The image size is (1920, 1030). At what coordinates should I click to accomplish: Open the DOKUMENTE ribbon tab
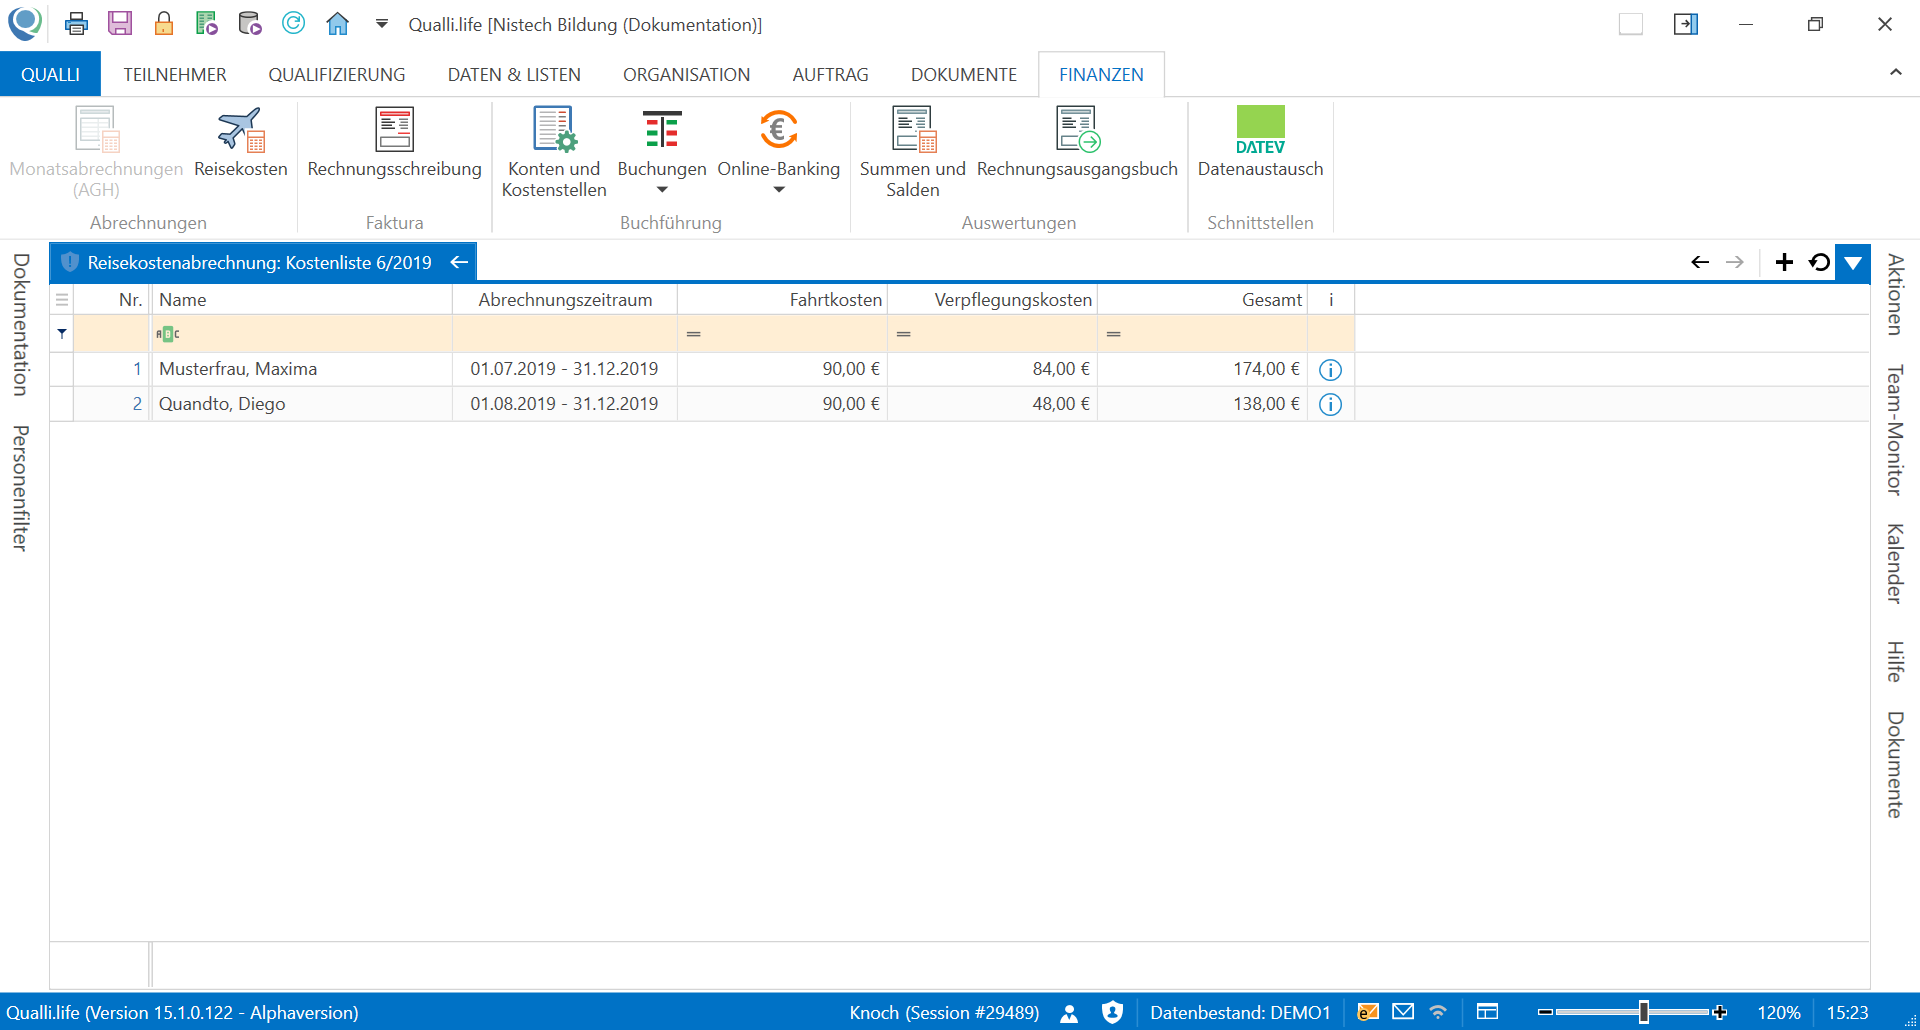(x=963, y=75)
